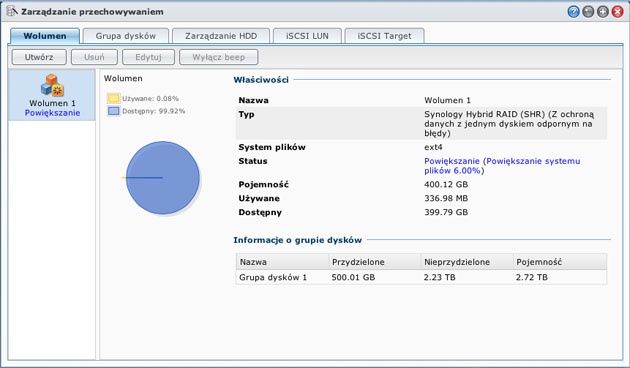Click Powiększanie link under Wolumen 1
The height and width of the screenshot is (368, 630).
(52, 113)
